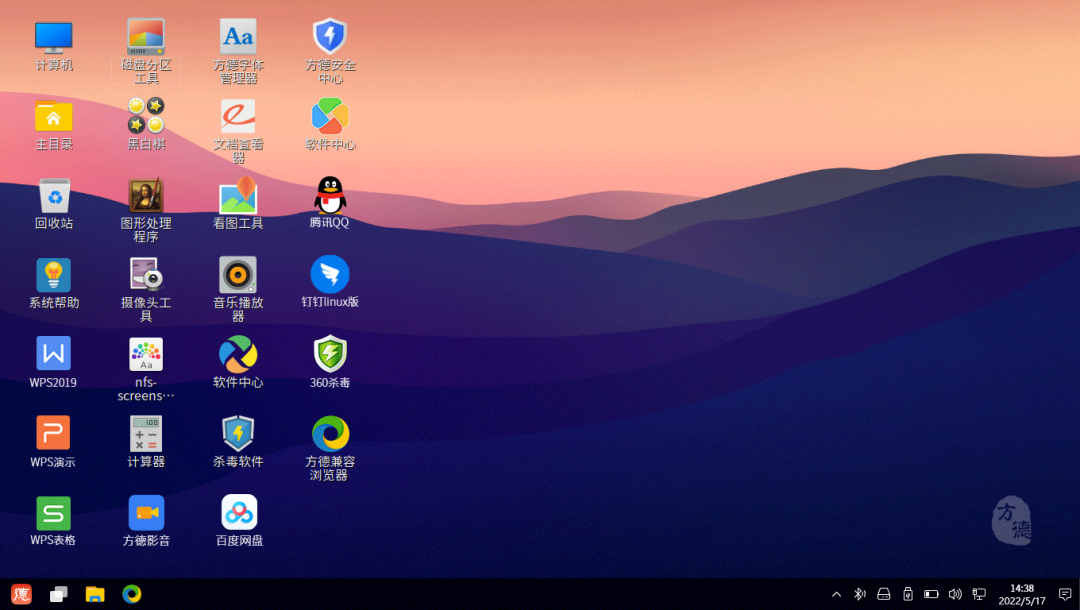
Task: Open the volume speaker tray icon
Action: [955, 594]
